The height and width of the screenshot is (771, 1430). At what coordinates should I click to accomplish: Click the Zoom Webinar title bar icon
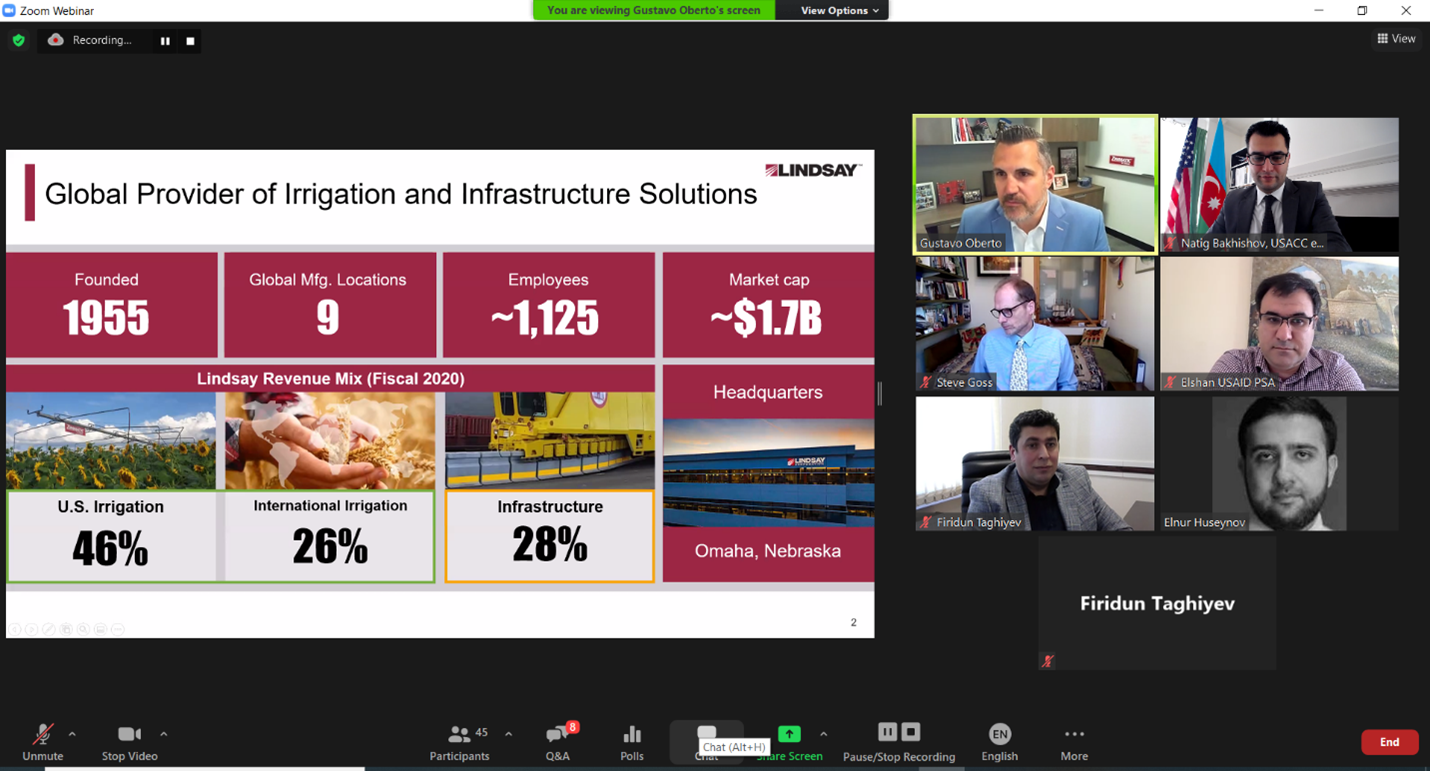[9, 10]
